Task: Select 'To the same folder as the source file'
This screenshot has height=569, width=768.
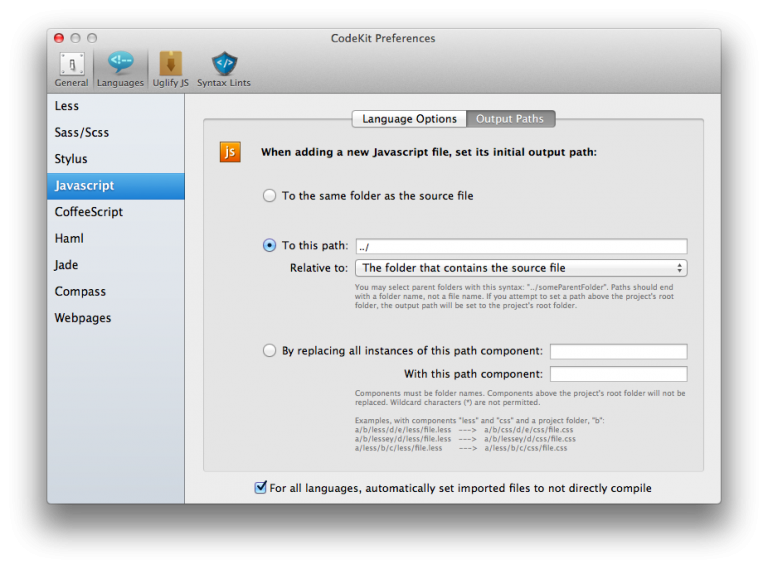Action: (x=269, y=196)
